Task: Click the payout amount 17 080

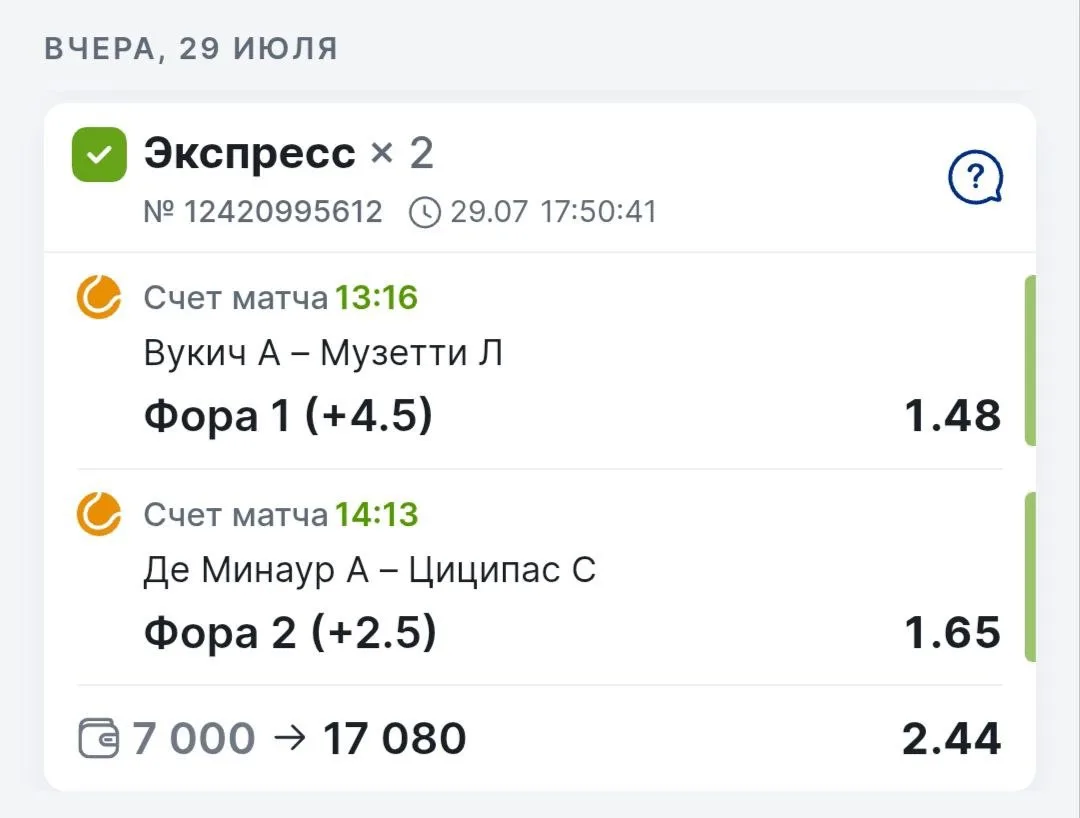Action: [395, 739]
